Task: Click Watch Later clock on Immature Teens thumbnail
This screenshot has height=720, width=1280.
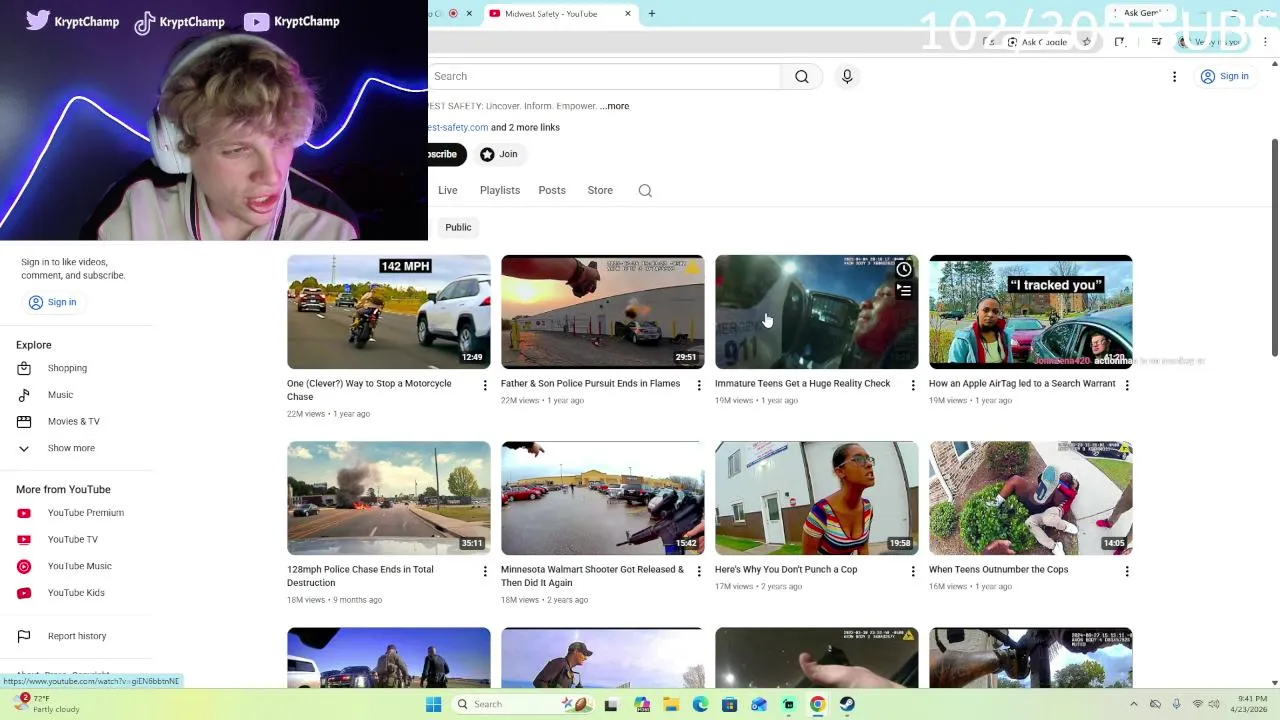Action: tap(904, 269)
